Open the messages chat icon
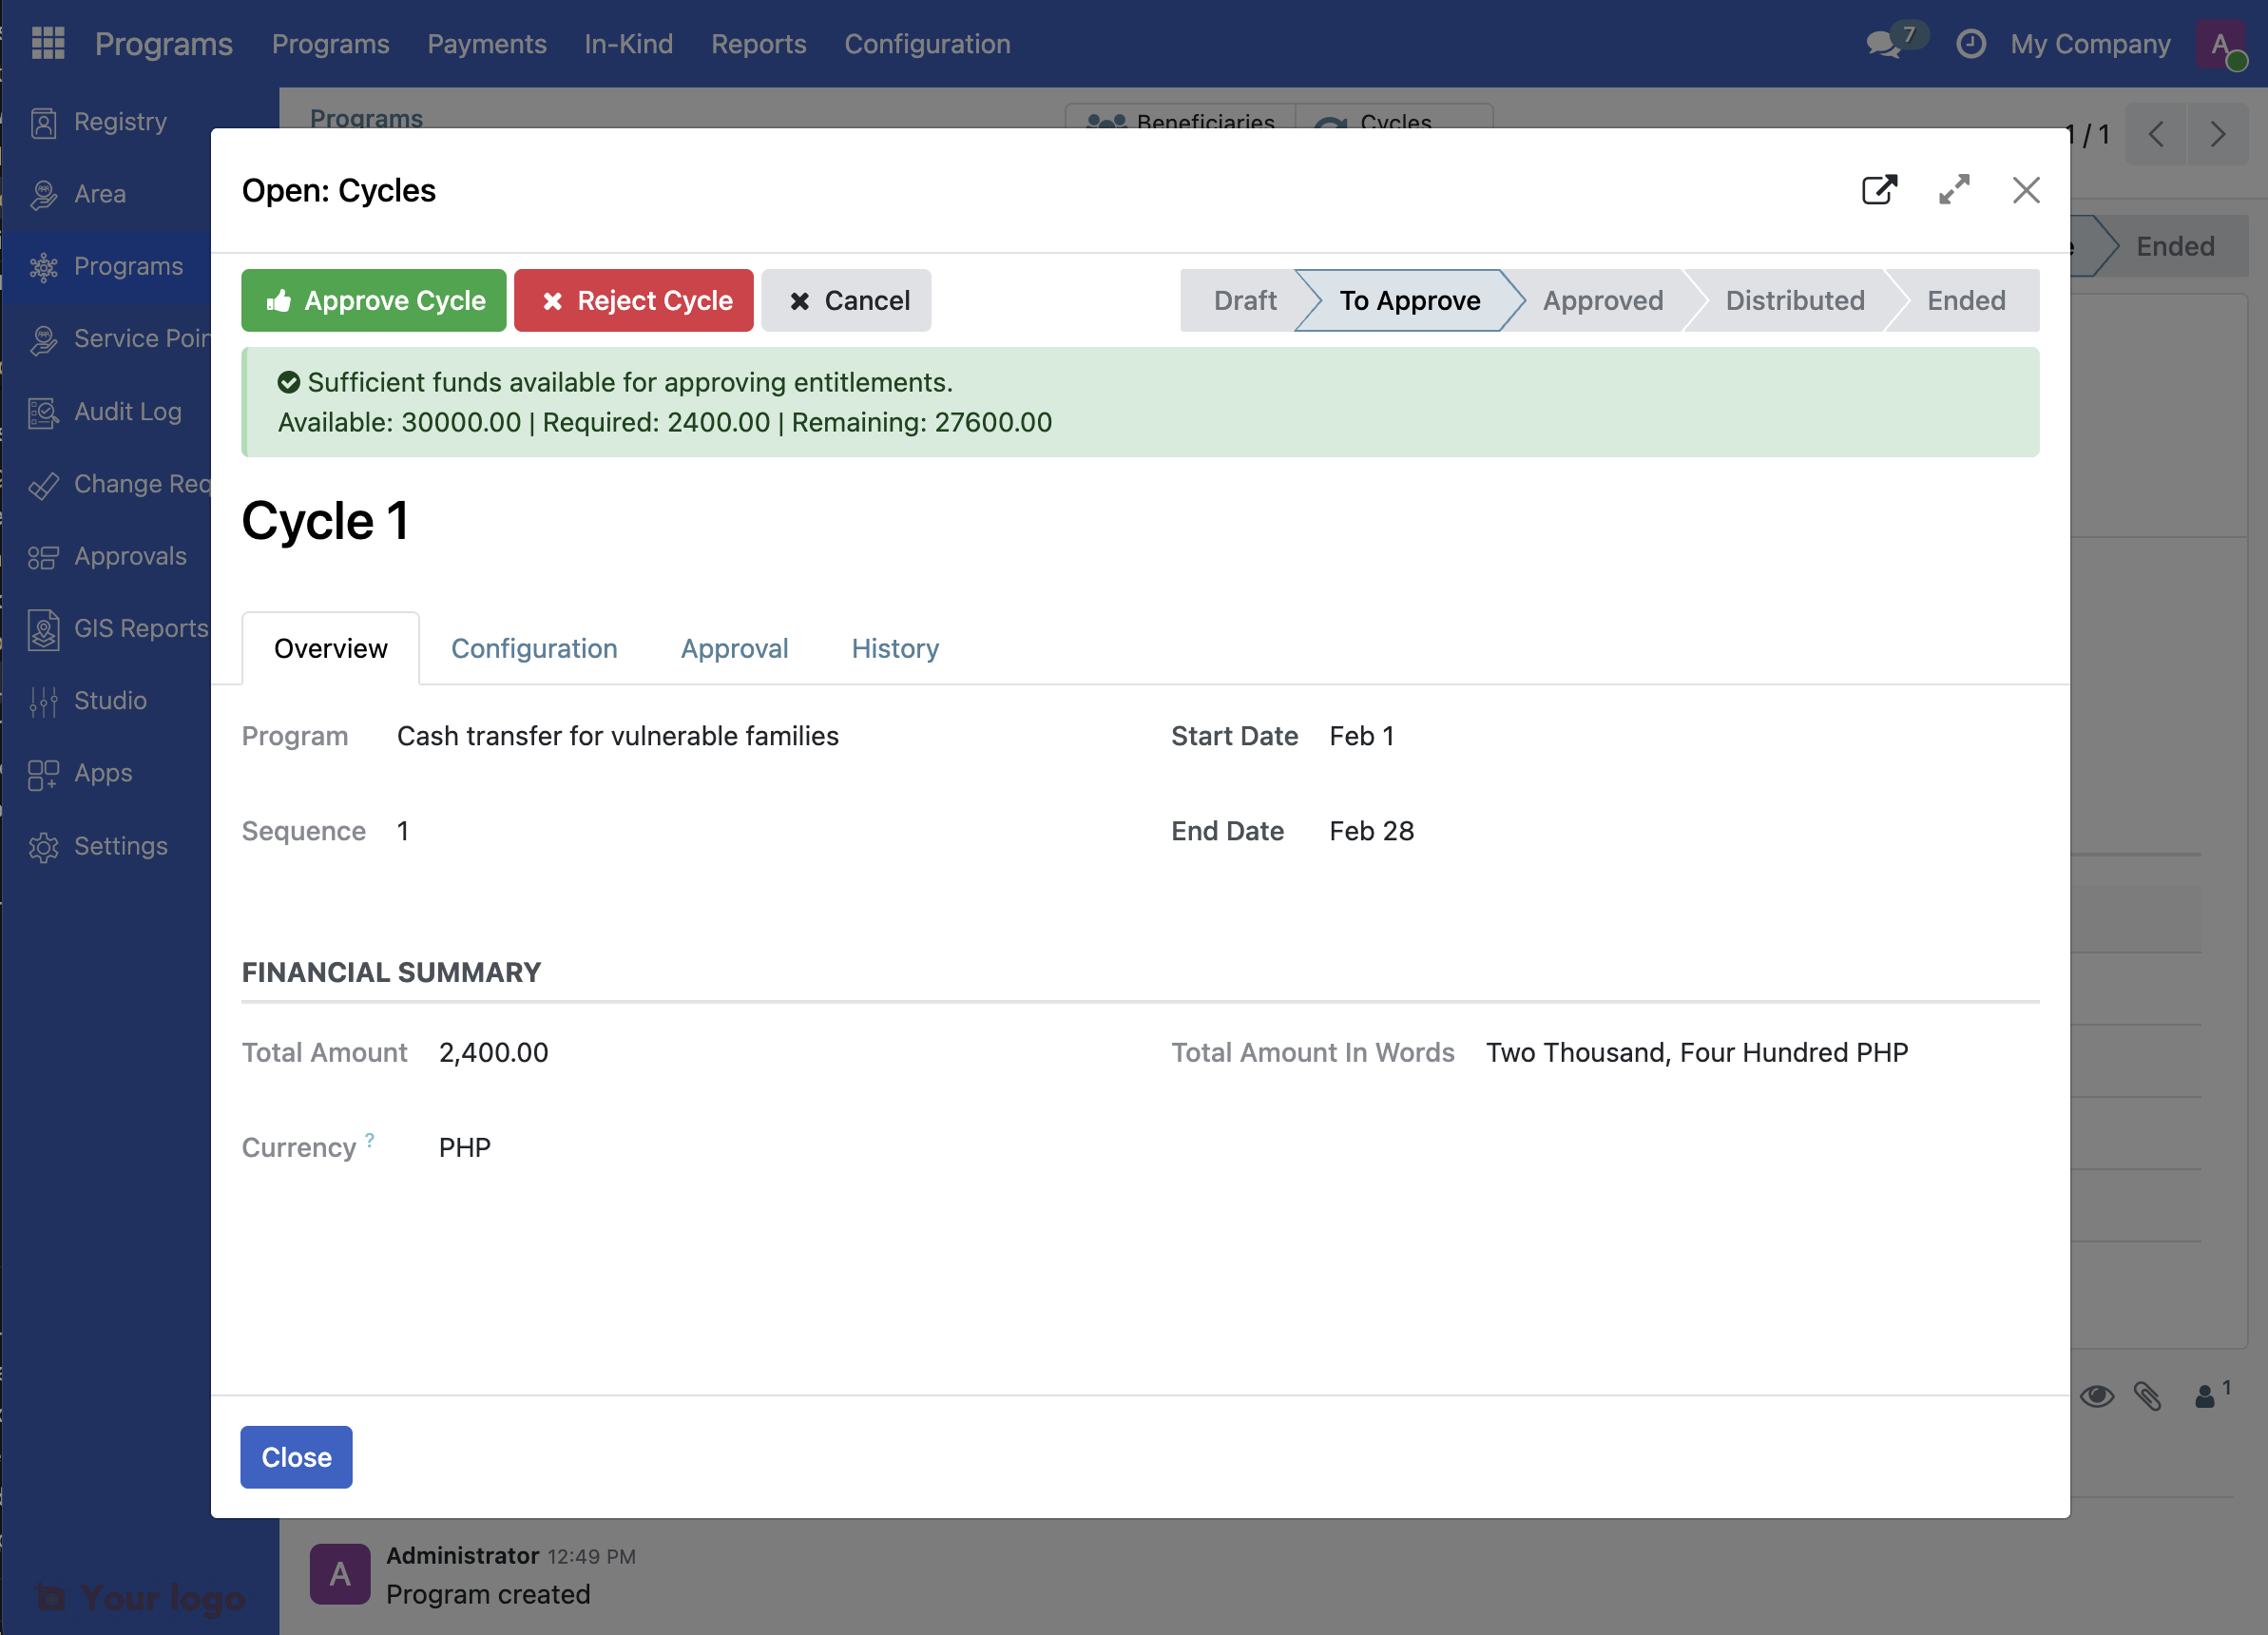2268x1635 pixels. point(1883,44)
